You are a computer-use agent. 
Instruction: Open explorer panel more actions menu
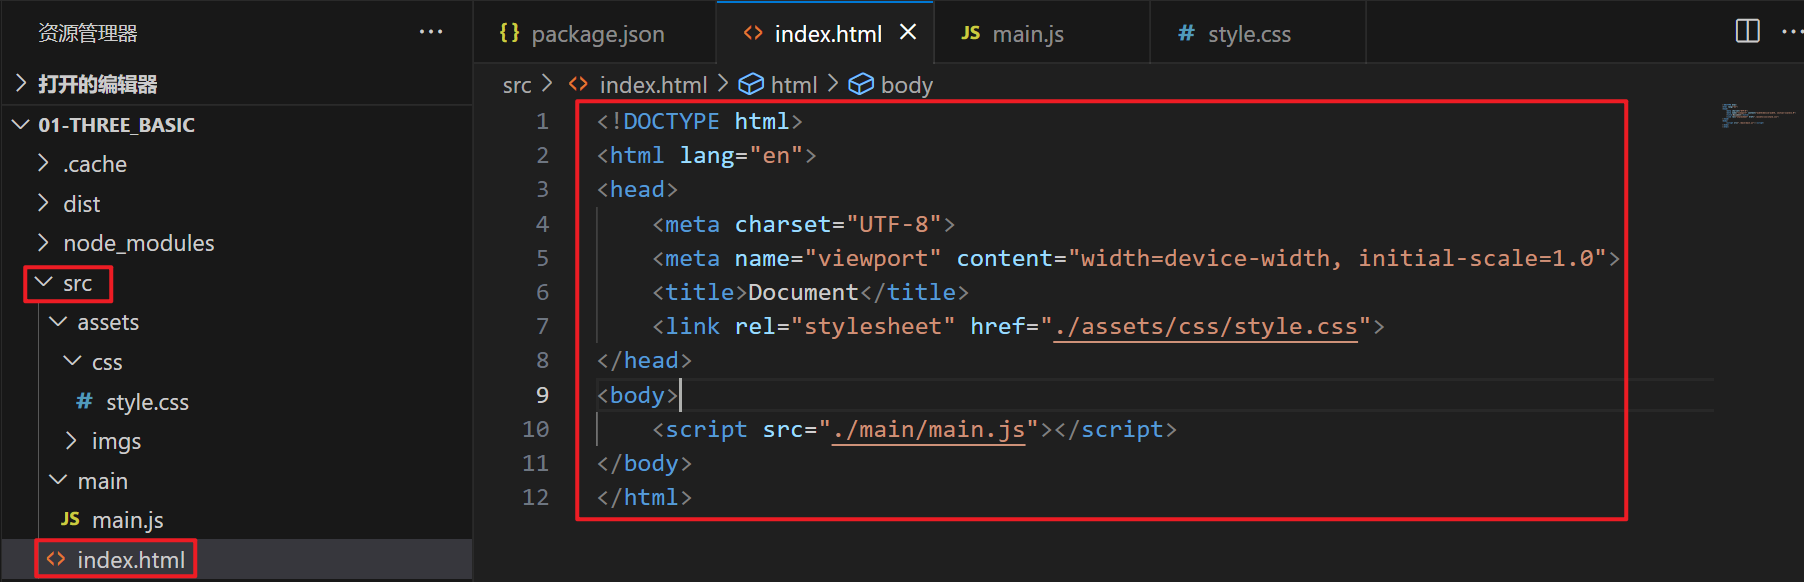point(431,32)
